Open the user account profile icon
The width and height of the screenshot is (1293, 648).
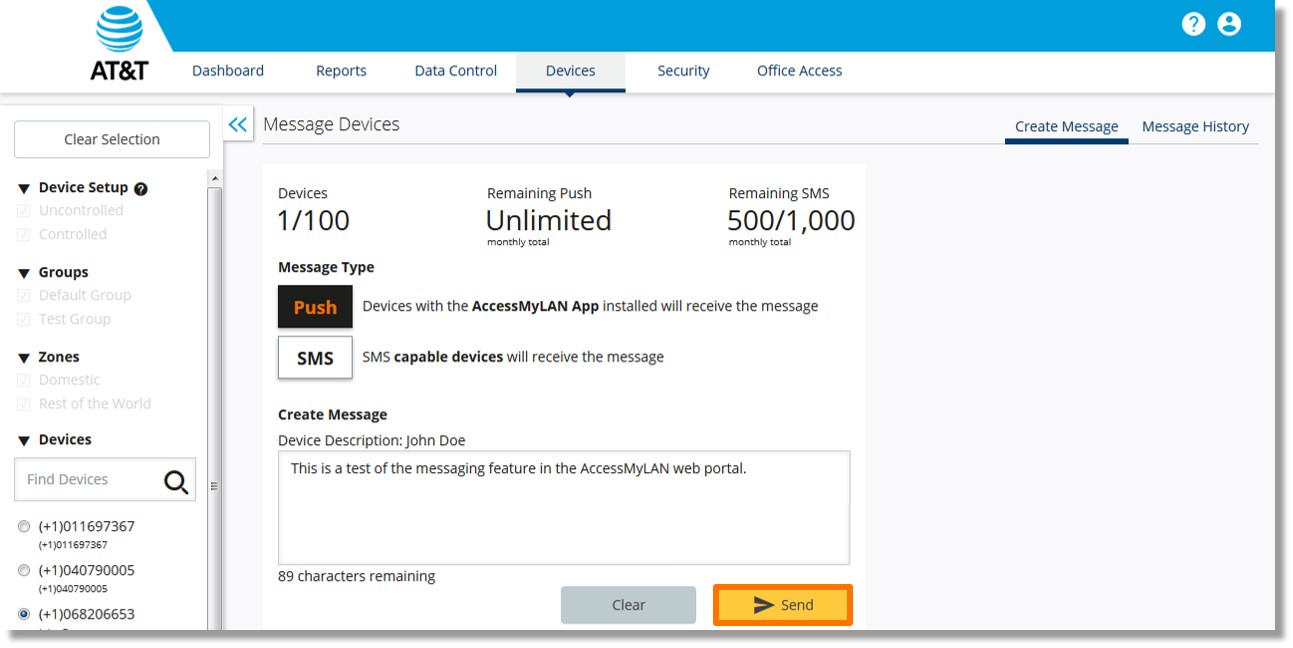[1229, 24]
